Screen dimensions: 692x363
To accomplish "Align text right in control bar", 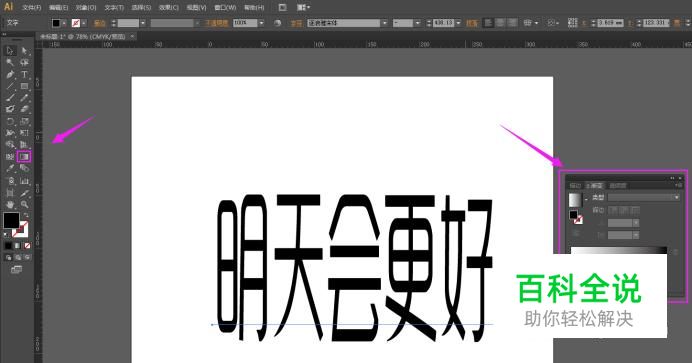I will click(512, 22).
